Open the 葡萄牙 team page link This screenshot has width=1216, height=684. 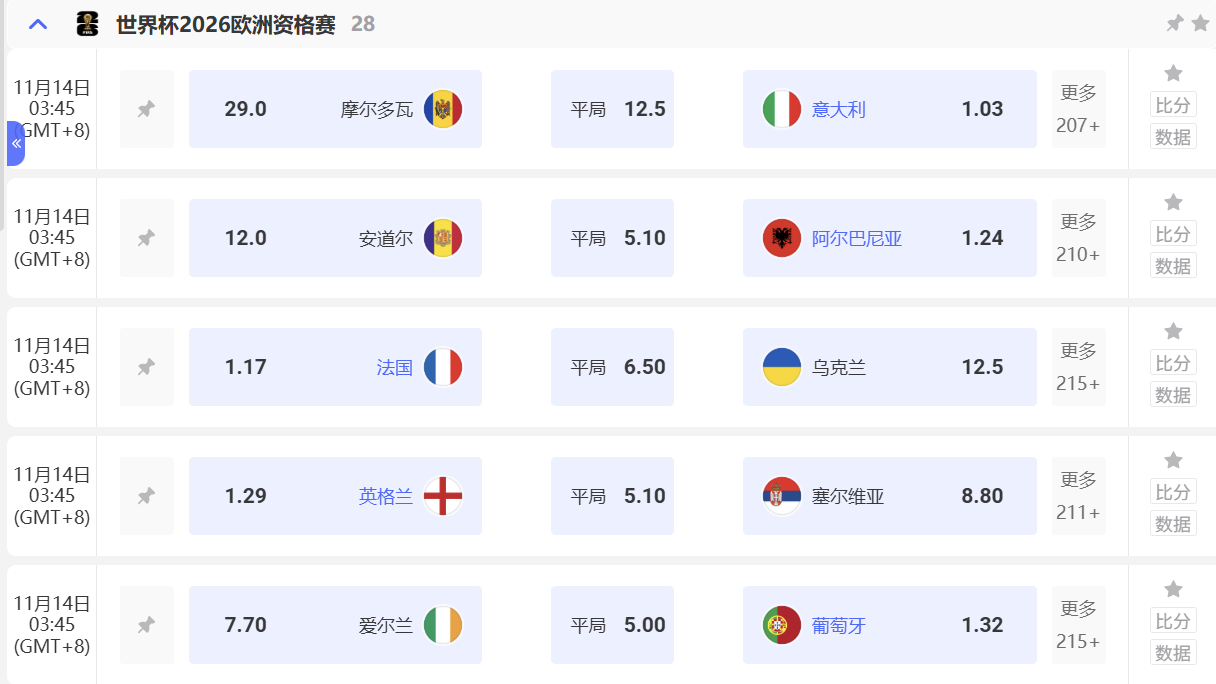[838, 625]
